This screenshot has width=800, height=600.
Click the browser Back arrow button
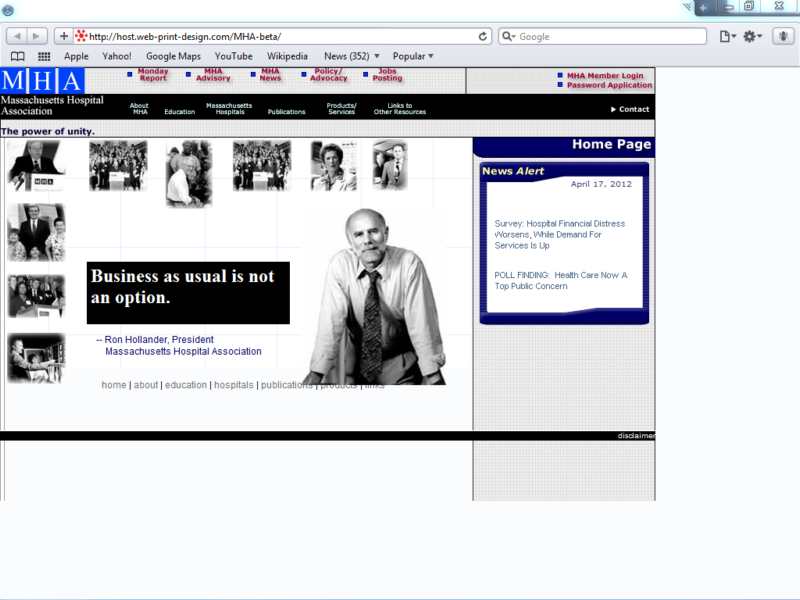pyautogui.click(x=17, y=36)
